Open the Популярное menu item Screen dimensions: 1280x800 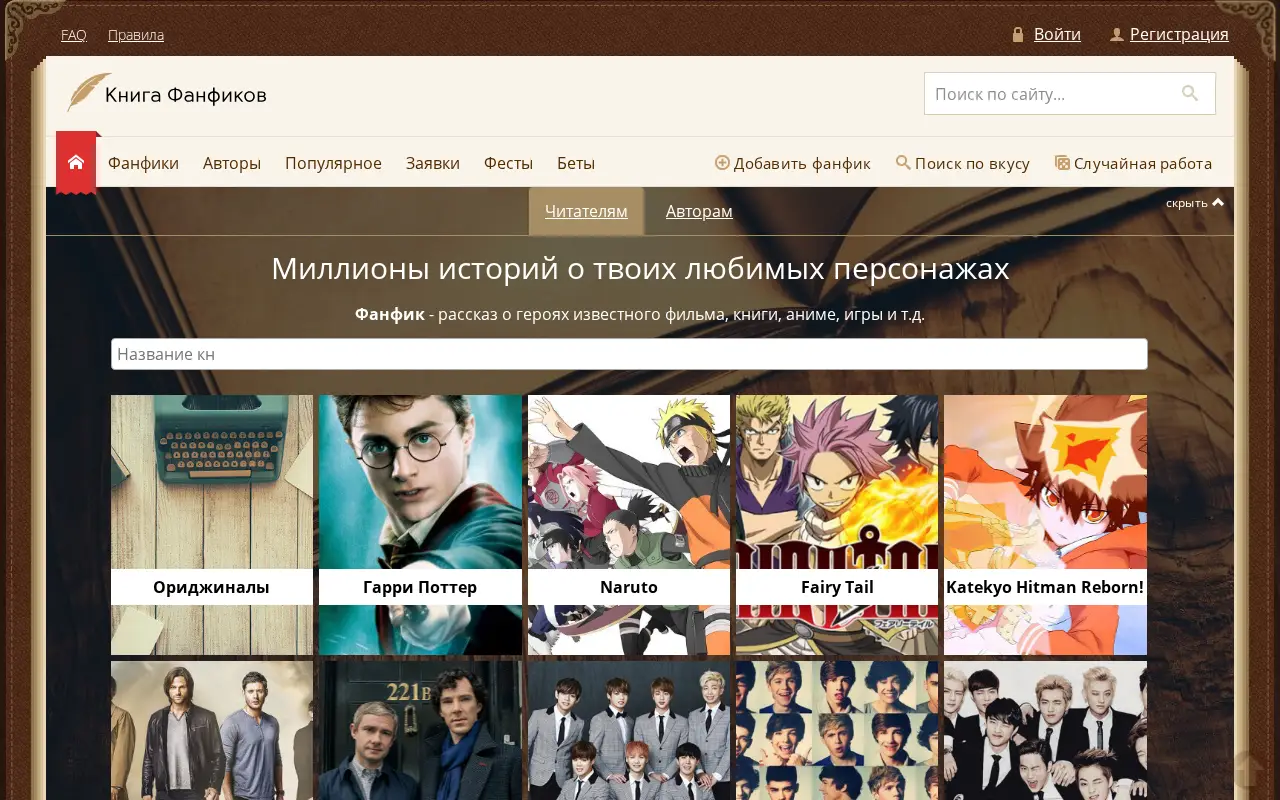(333, 163)
